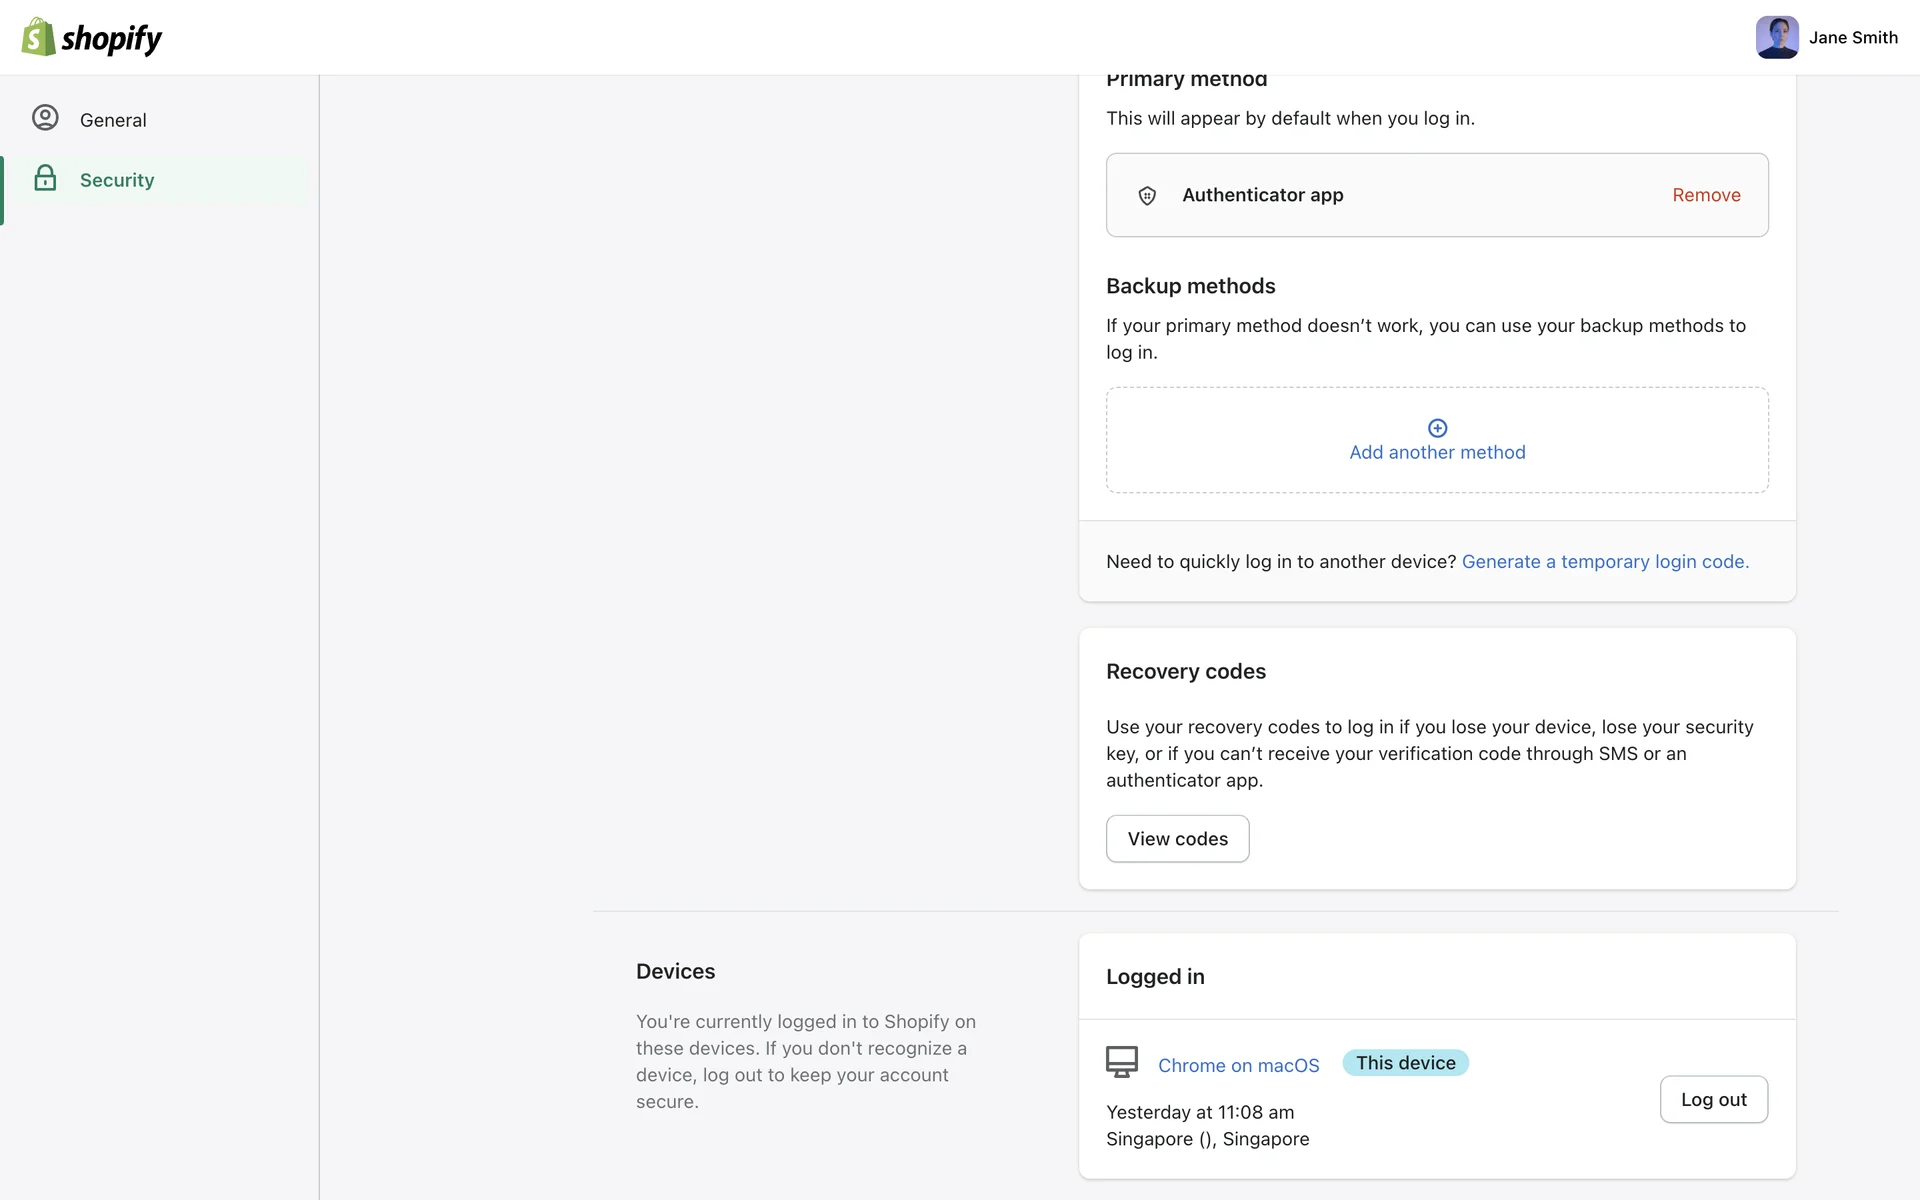Screen dimensions: 1920x1200
Task: Click the Shopify bag logo icon
Action: coord(38,37)
